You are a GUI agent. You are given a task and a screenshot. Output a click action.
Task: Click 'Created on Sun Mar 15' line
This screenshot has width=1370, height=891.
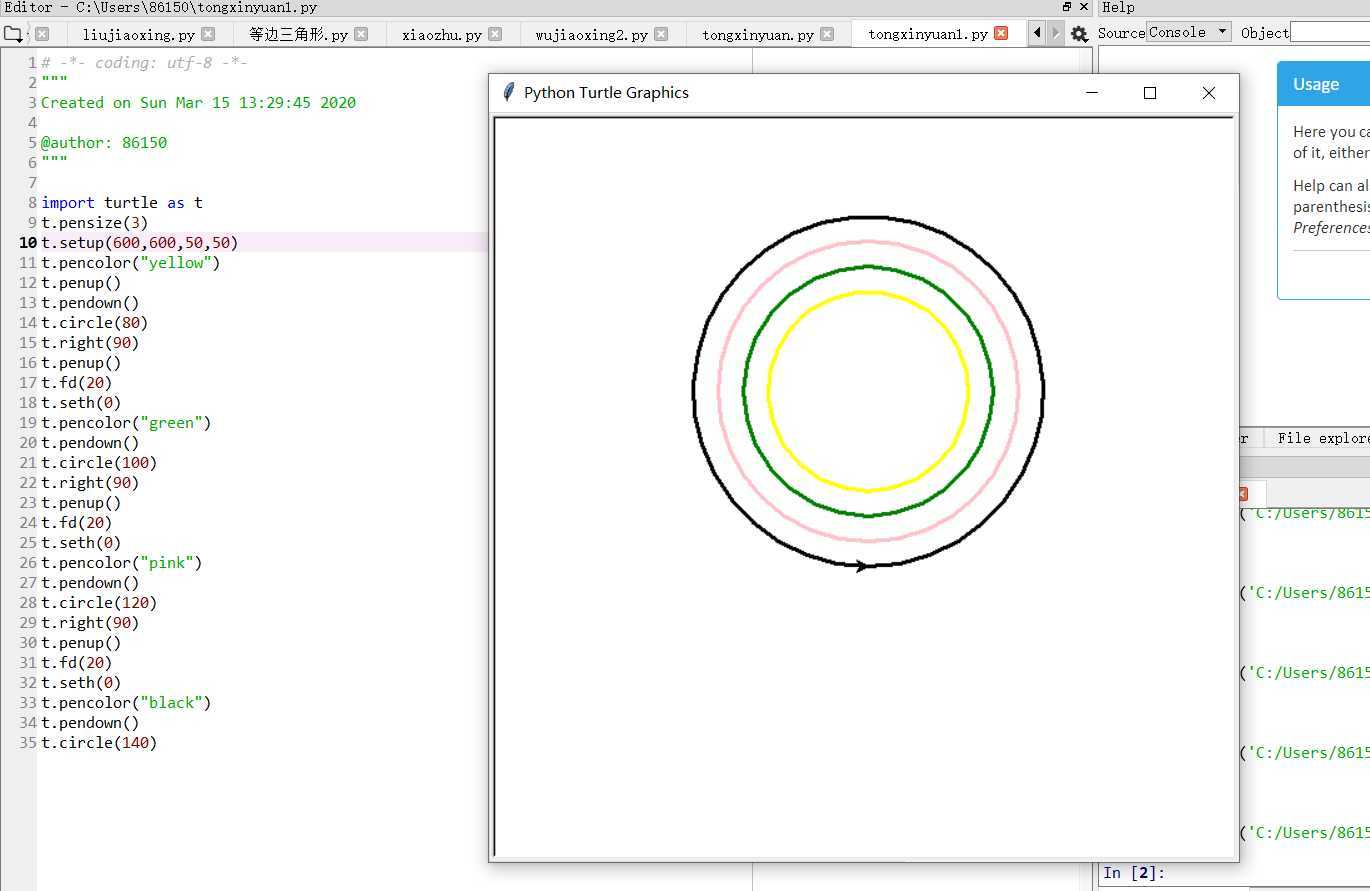198,102
